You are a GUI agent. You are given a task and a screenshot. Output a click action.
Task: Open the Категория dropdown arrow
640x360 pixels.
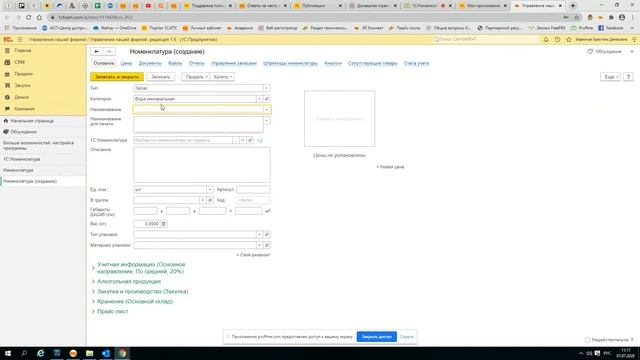pos(259,99)
